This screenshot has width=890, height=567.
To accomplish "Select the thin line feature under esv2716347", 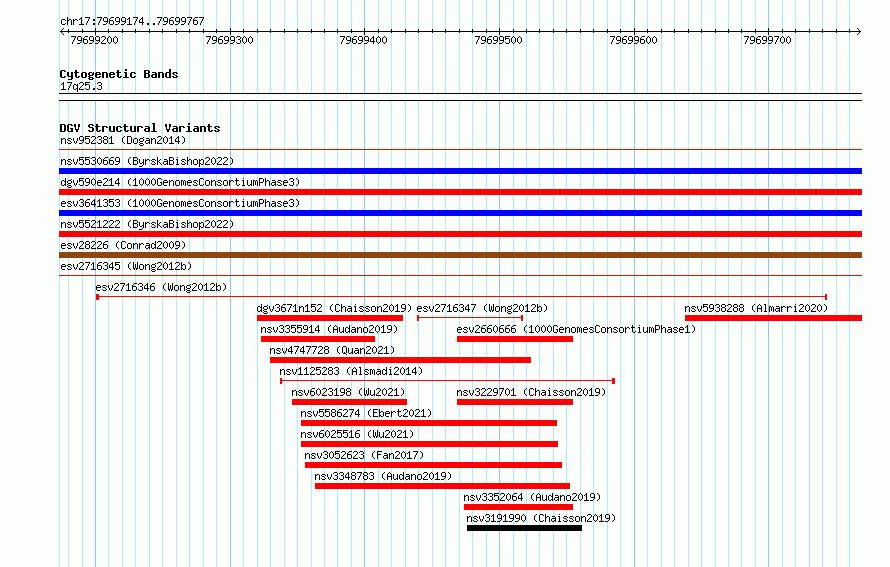I will pos(470,318).
